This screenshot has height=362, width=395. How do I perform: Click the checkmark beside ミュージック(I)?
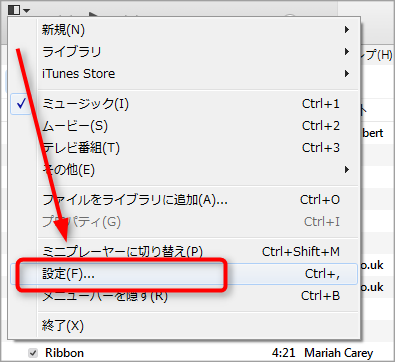(x=21, y=104)
